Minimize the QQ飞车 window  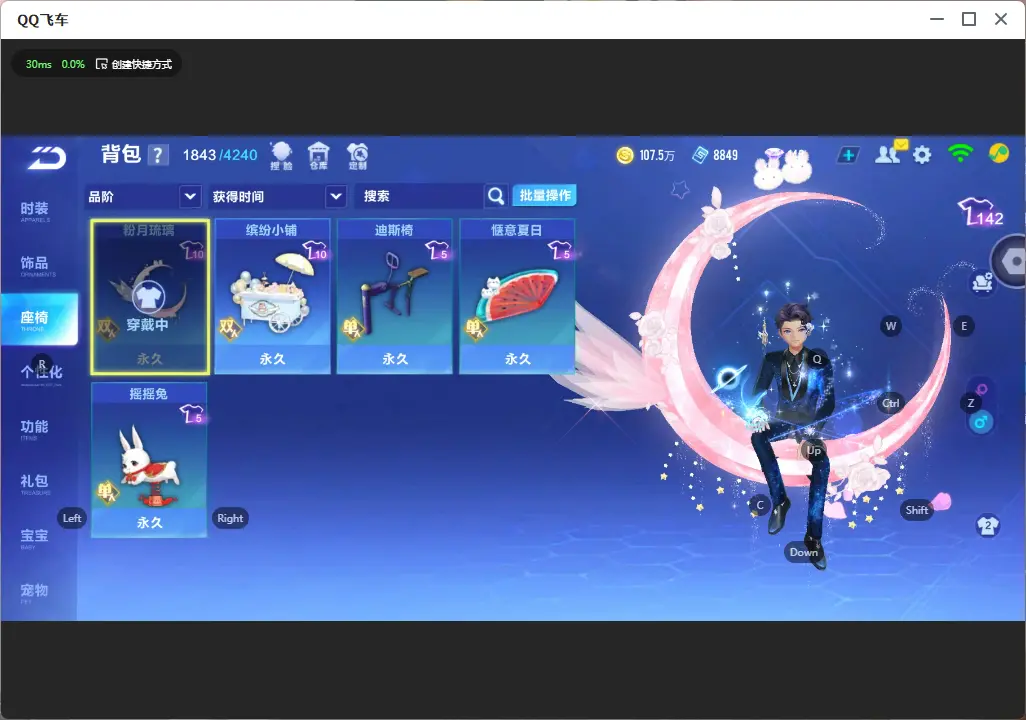pyautogui.click(x=937, y=20)
